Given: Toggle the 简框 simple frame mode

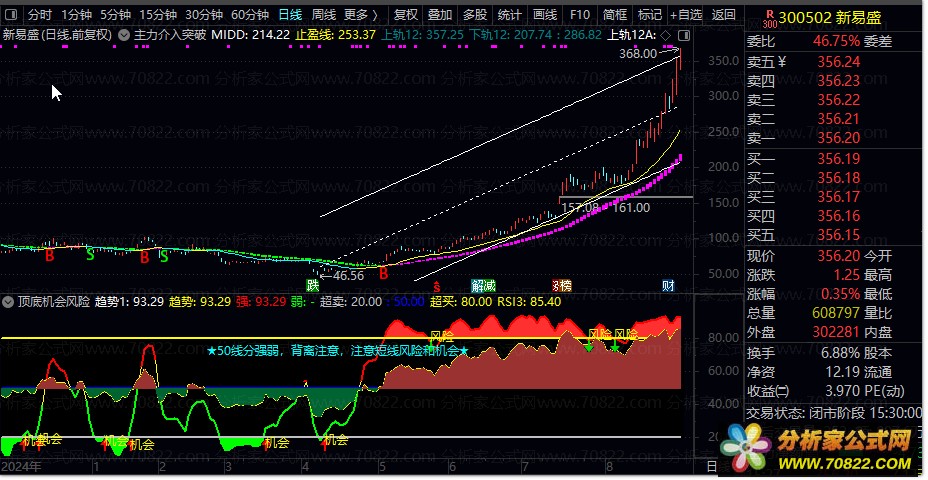Looking at the screenshot, I should point(615,15).
